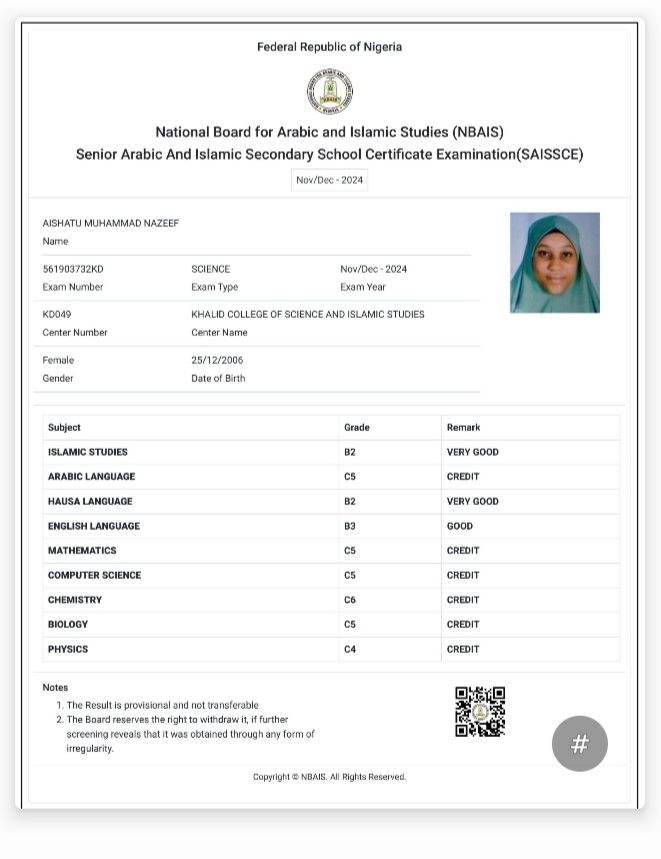This screenshot has width=661, height=859.
Task: Click the Nov/Dec - 2024 session badge
Action: (329, 180)
